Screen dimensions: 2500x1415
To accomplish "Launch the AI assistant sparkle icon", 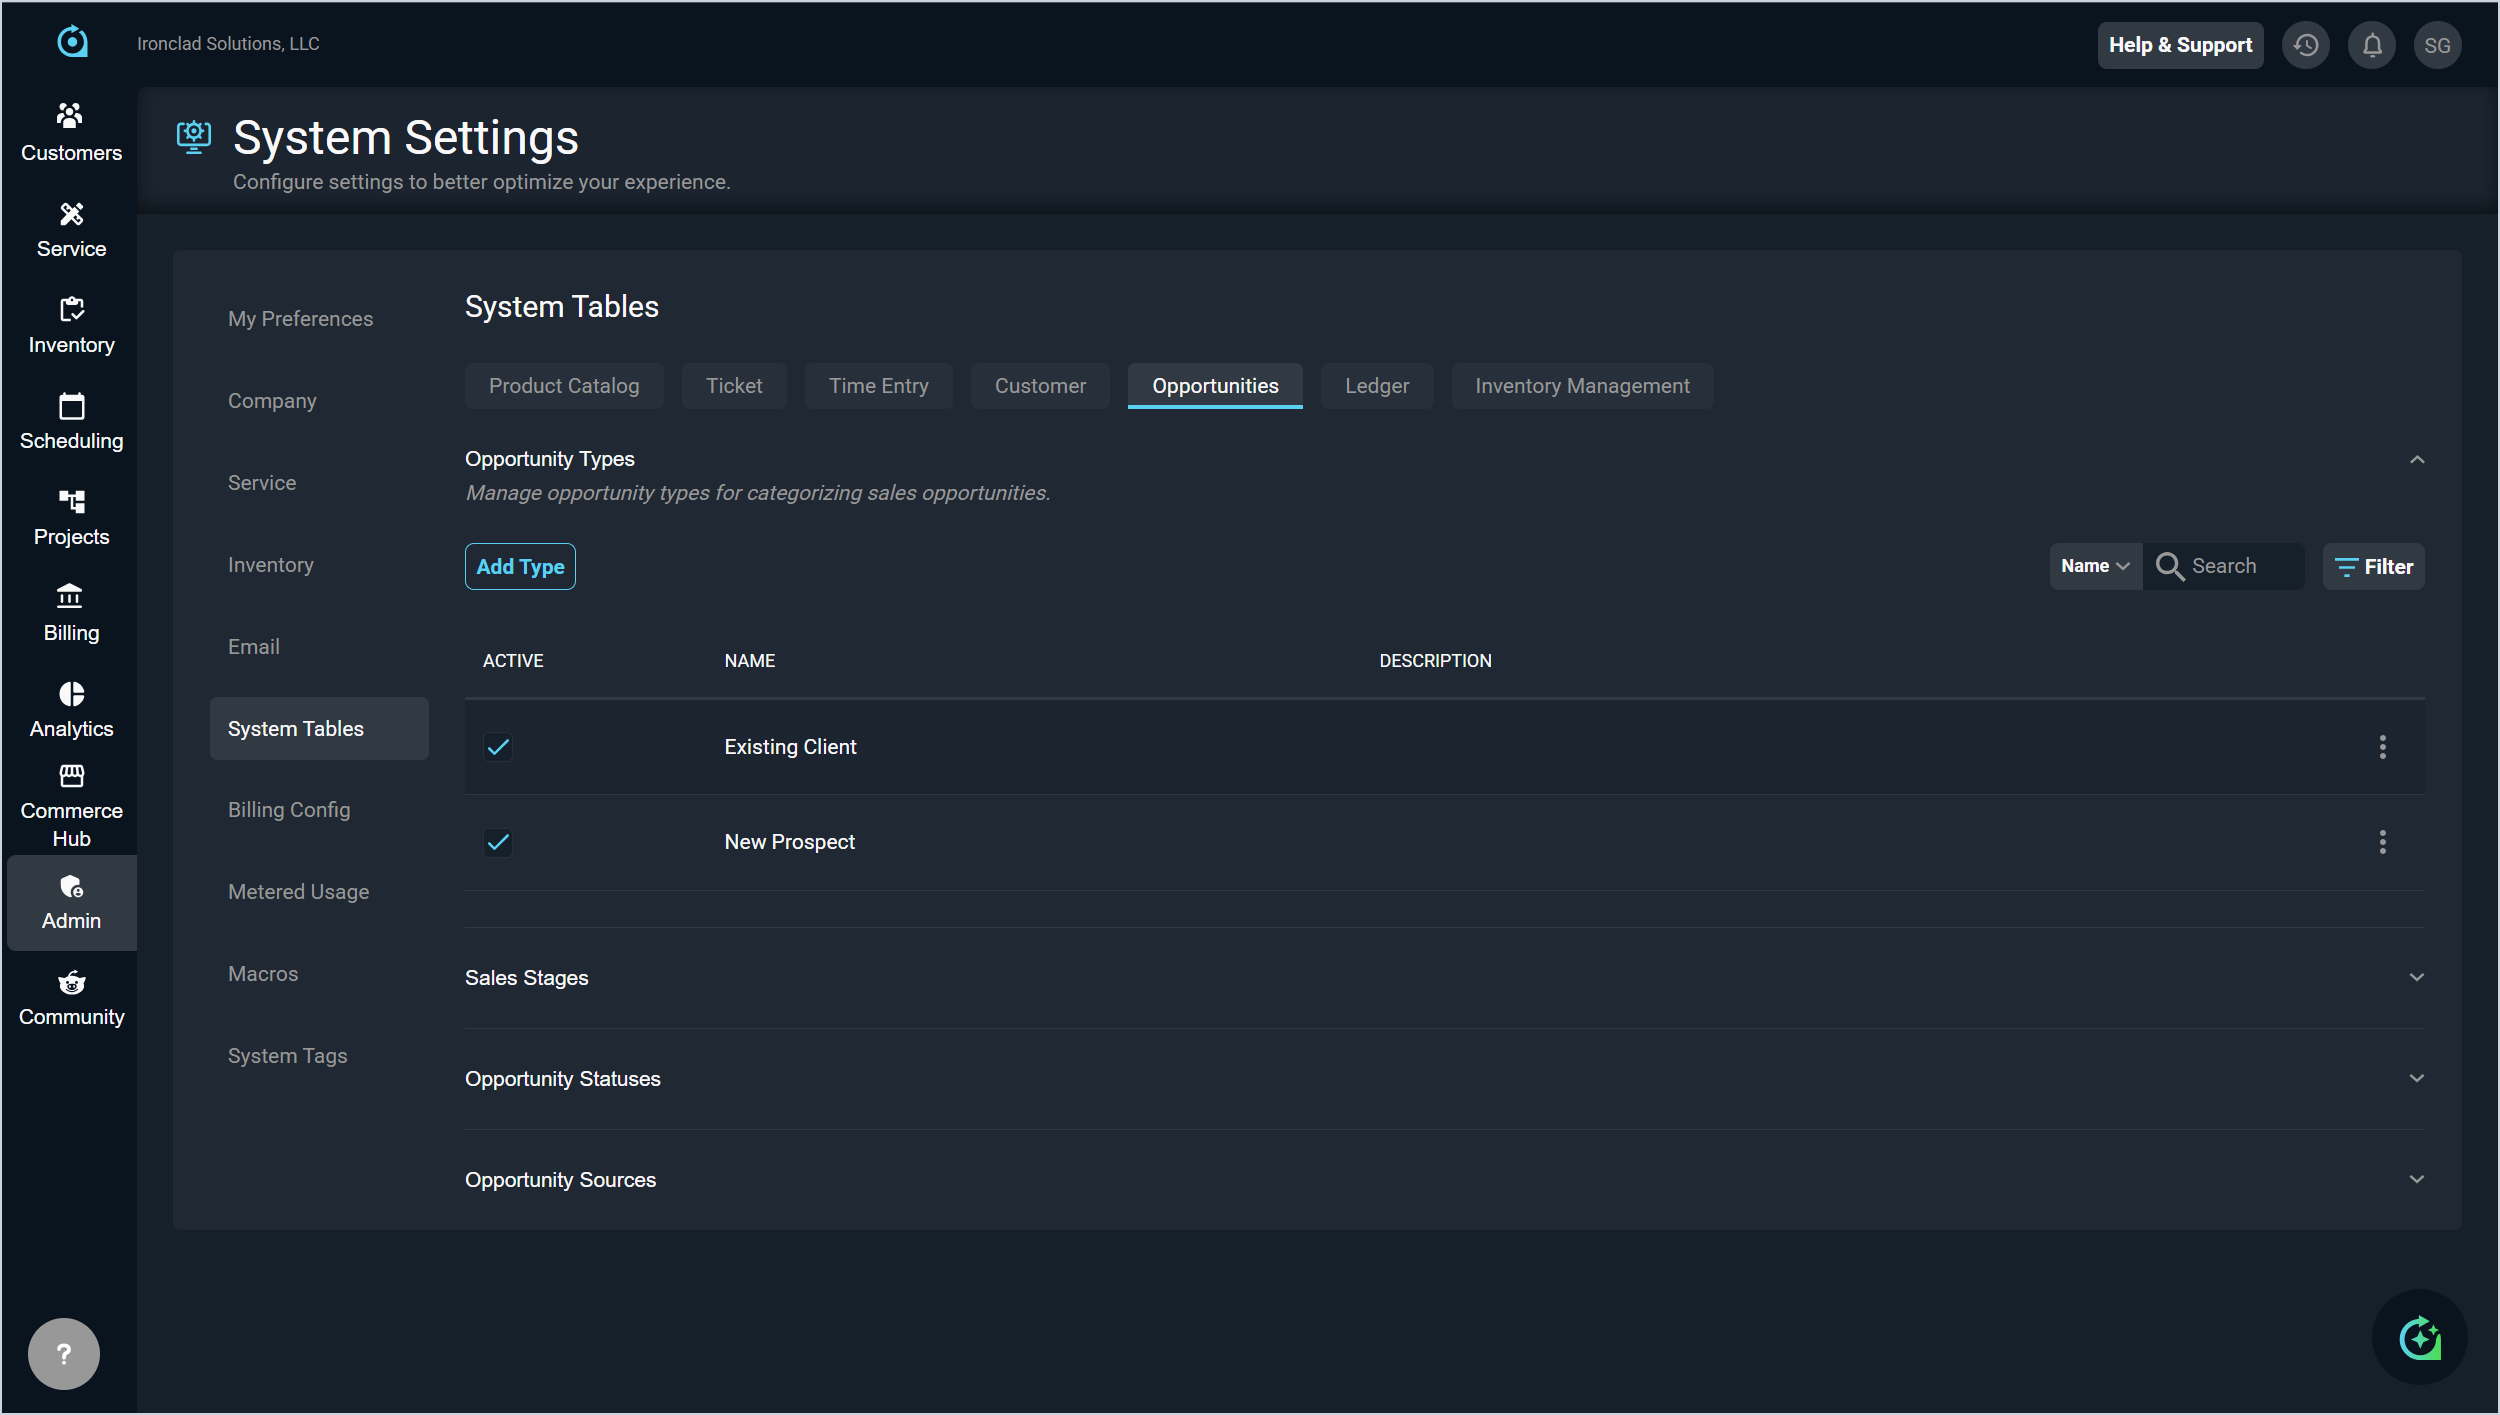I will coord(2419,1338).
